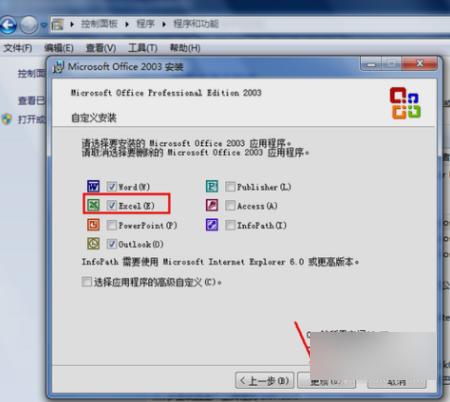Click the address bar Control Panel icon
450x402 pixels.
pyautogui.click(x=57, y=24)
